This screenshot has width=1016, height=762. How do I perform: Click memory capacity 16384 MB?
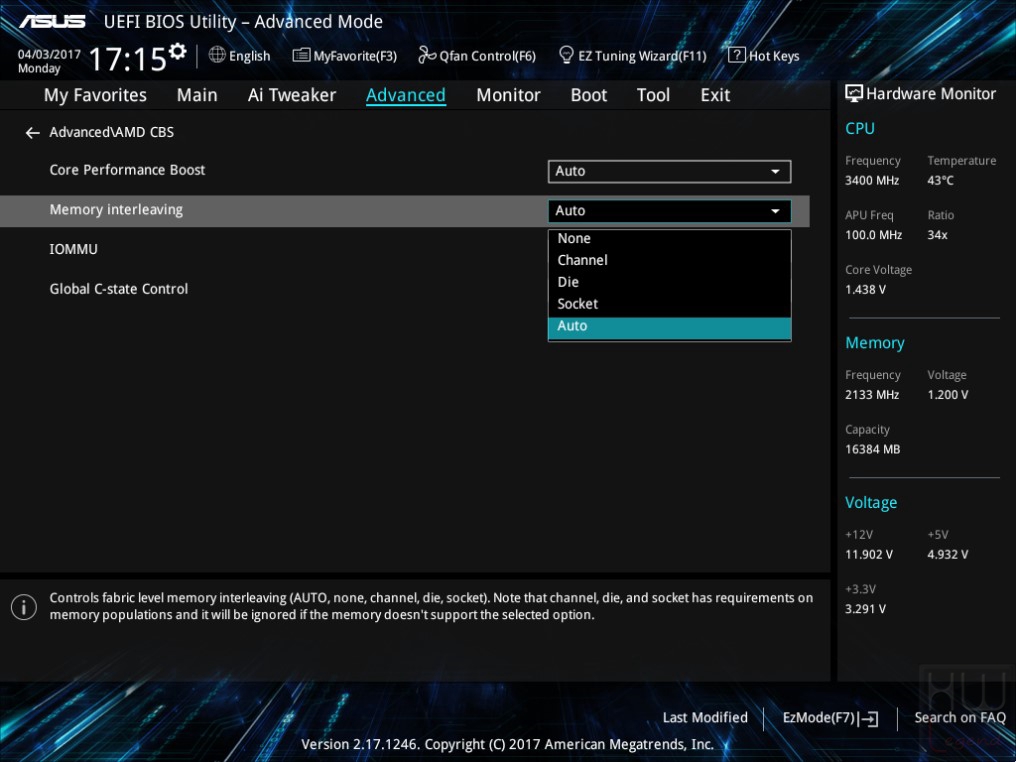pyautogui.click(x=872, y=449)
